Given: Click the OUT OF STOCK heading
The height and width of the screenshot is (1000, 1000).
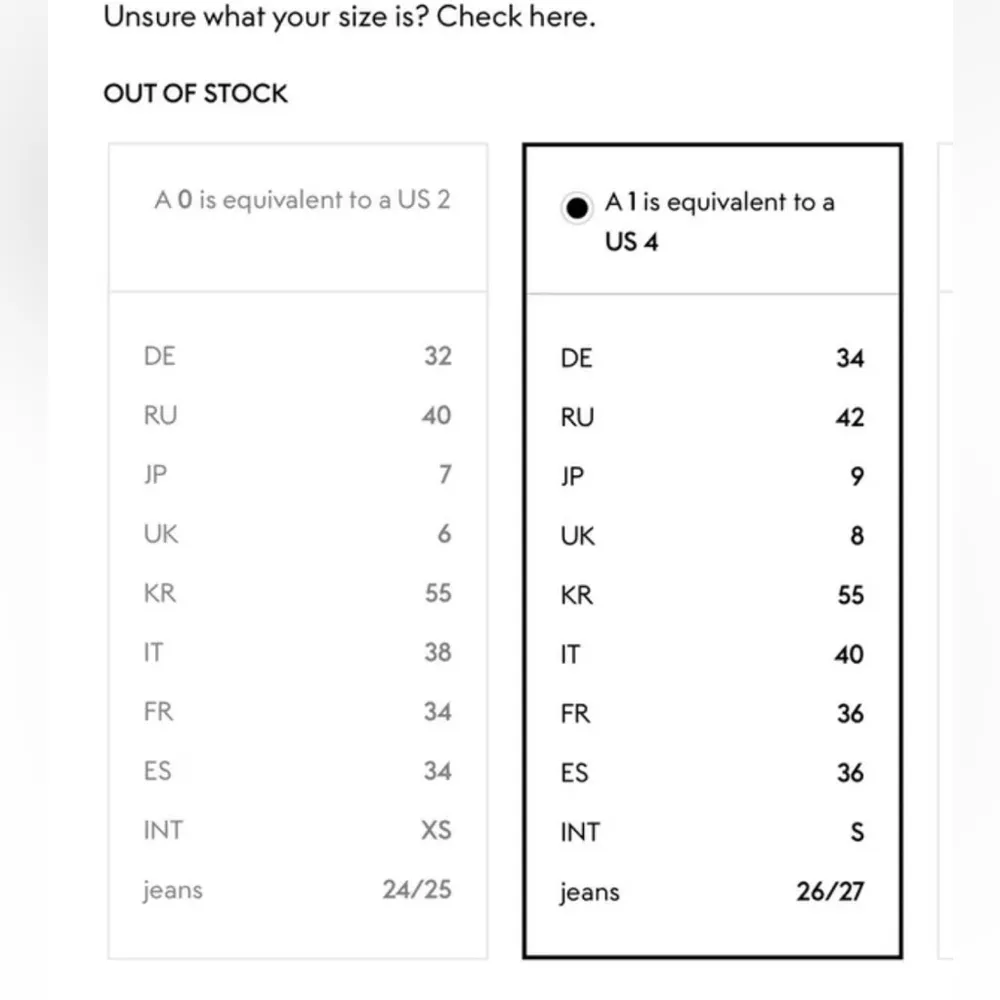Looking at the screenshot, I should pyautogui.click(x=195, y=94).
